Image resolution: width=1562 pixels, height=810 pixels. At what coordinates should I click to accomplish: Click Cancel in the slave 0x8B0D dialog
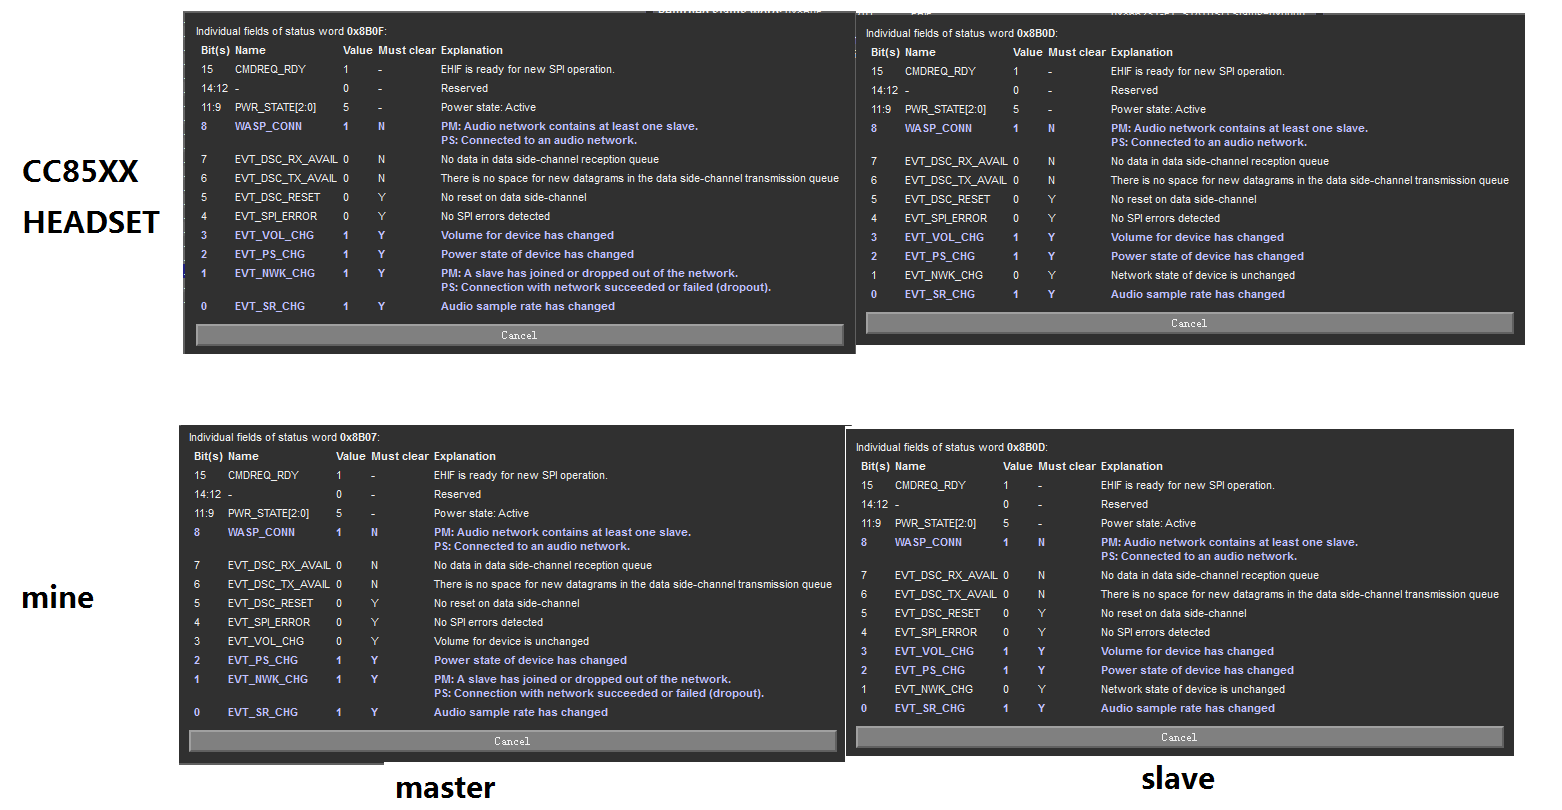pos(1179,738)
